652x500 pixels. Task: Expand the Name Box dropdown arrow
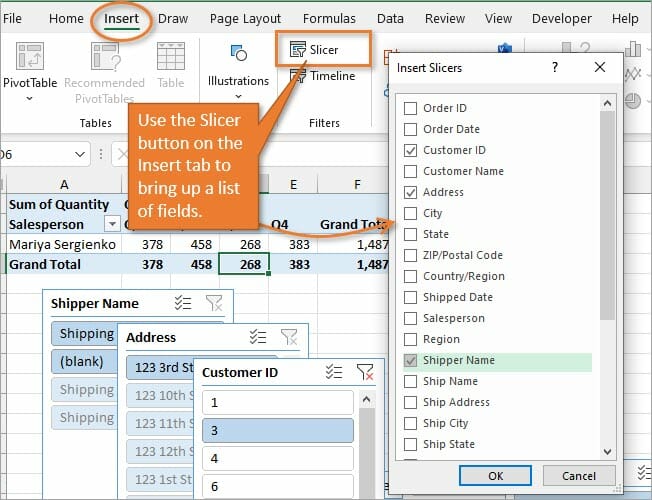tap(84, 155)
